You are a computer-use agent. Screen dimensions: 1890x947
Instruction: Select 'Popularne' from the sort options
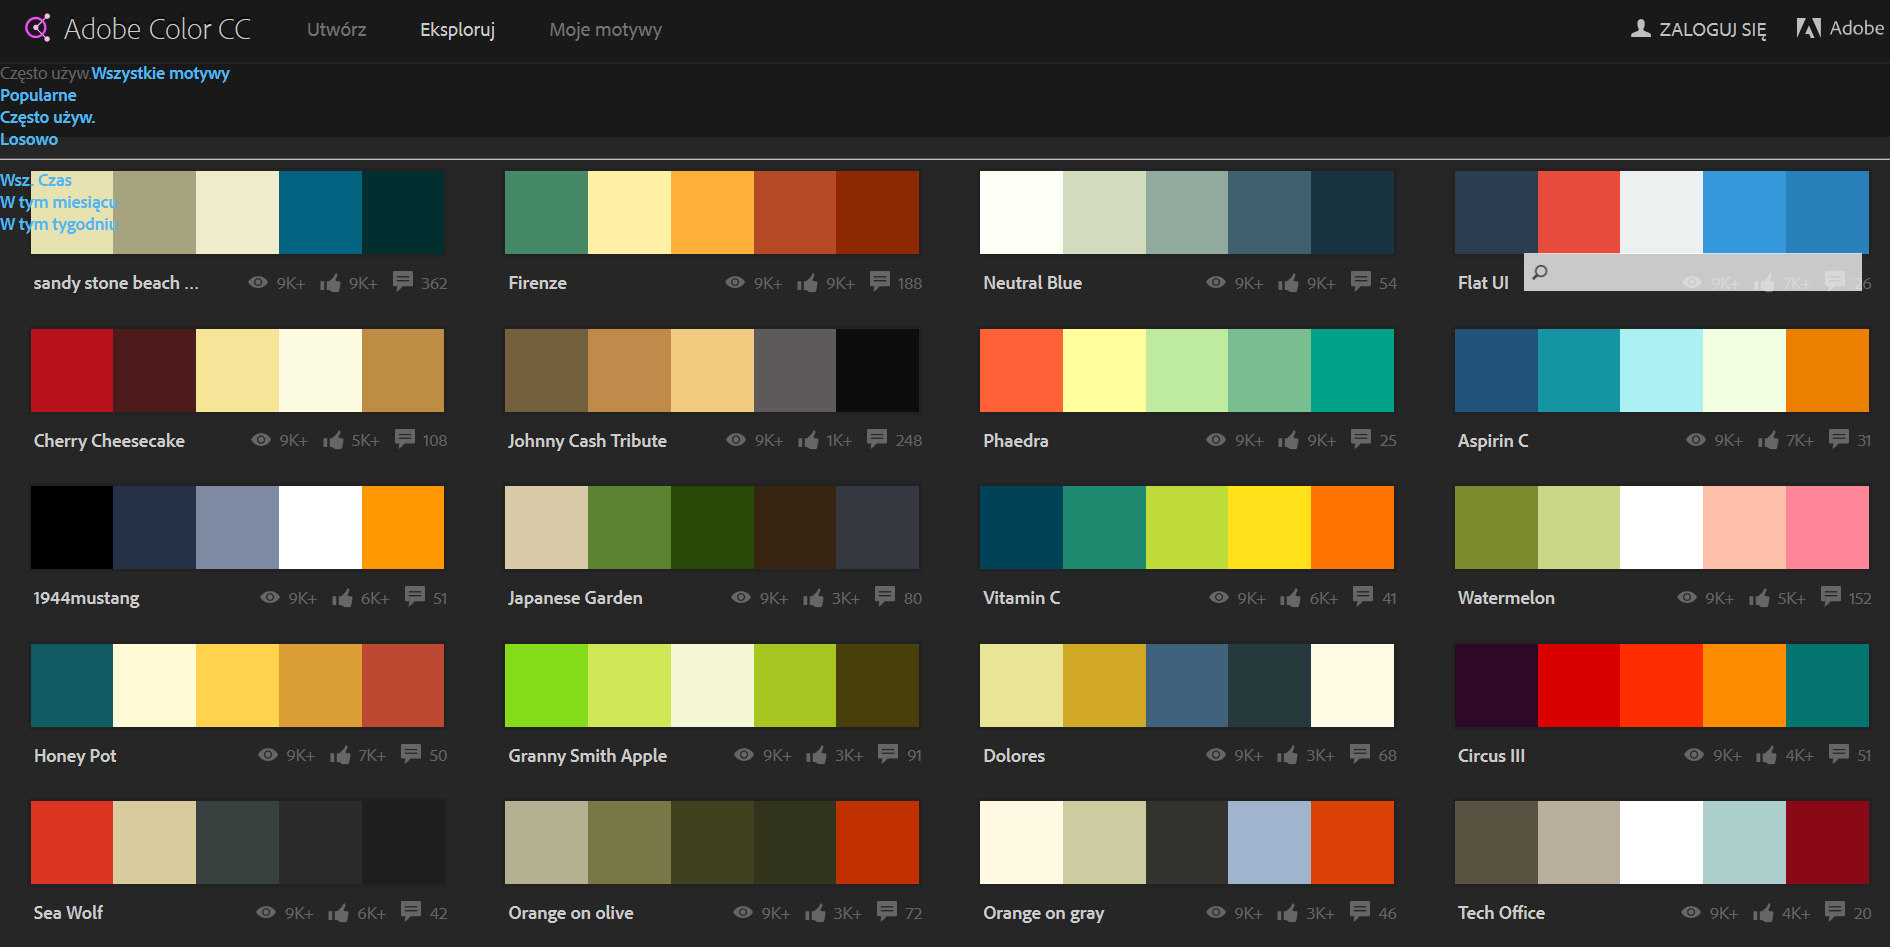[x=38, y=95]
